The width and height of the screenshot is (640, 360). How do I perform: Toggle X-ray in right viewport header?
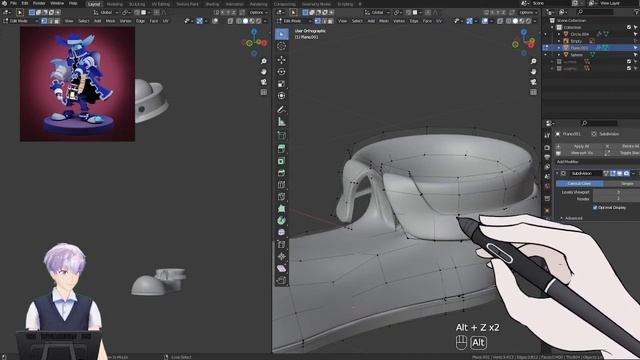(500, 21)
